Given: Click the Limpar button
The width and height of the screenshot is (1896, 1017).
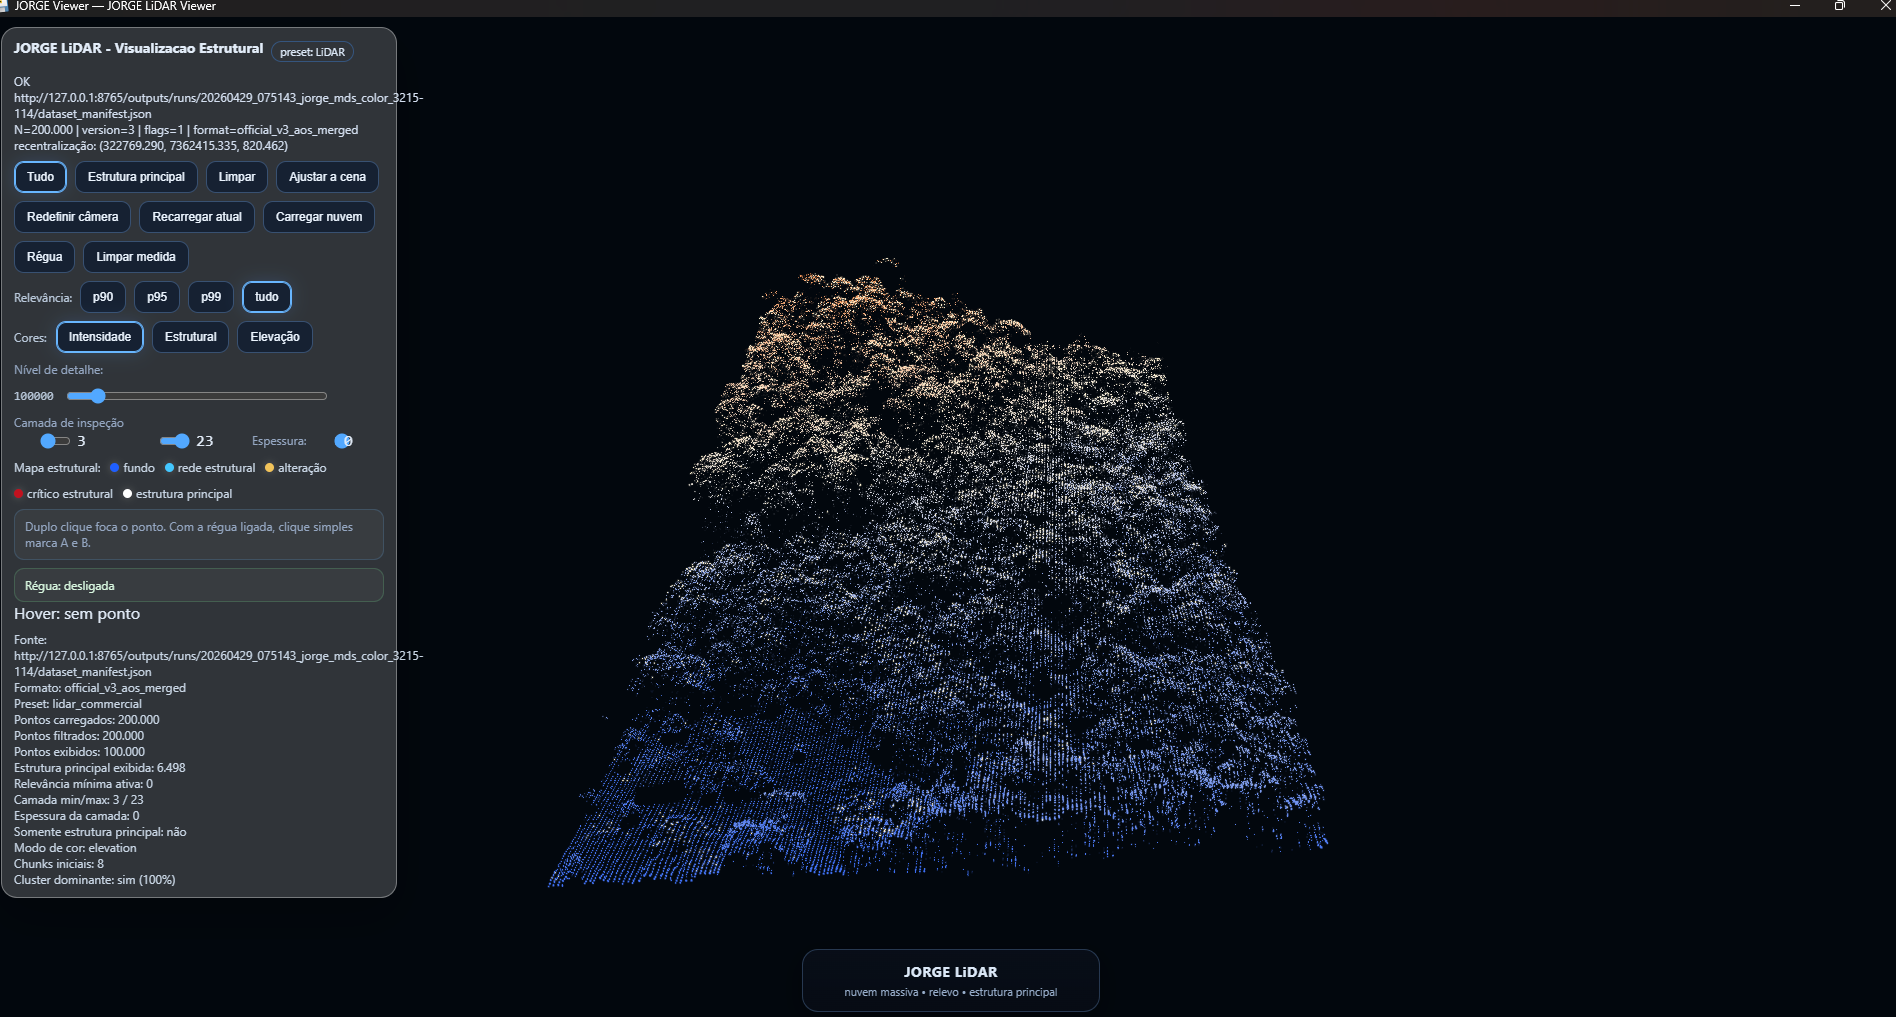Looking at the screenshot, I should [x=237, y=177].
